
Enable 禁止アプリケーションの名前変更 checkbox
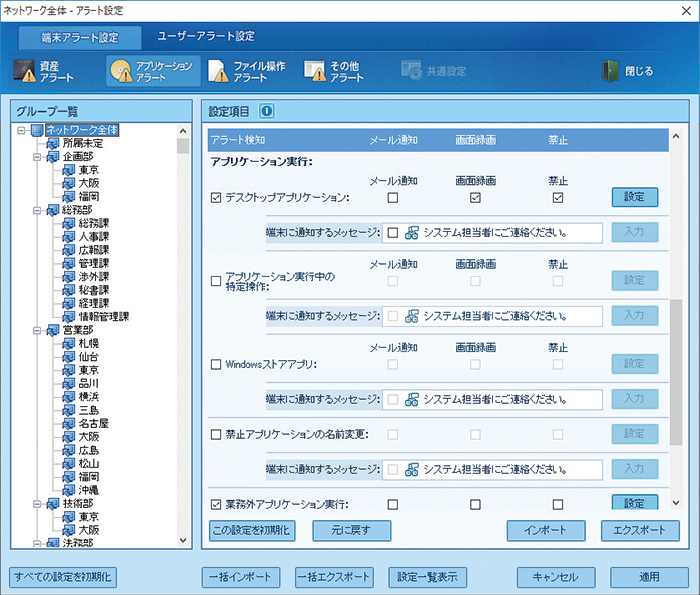216,434
